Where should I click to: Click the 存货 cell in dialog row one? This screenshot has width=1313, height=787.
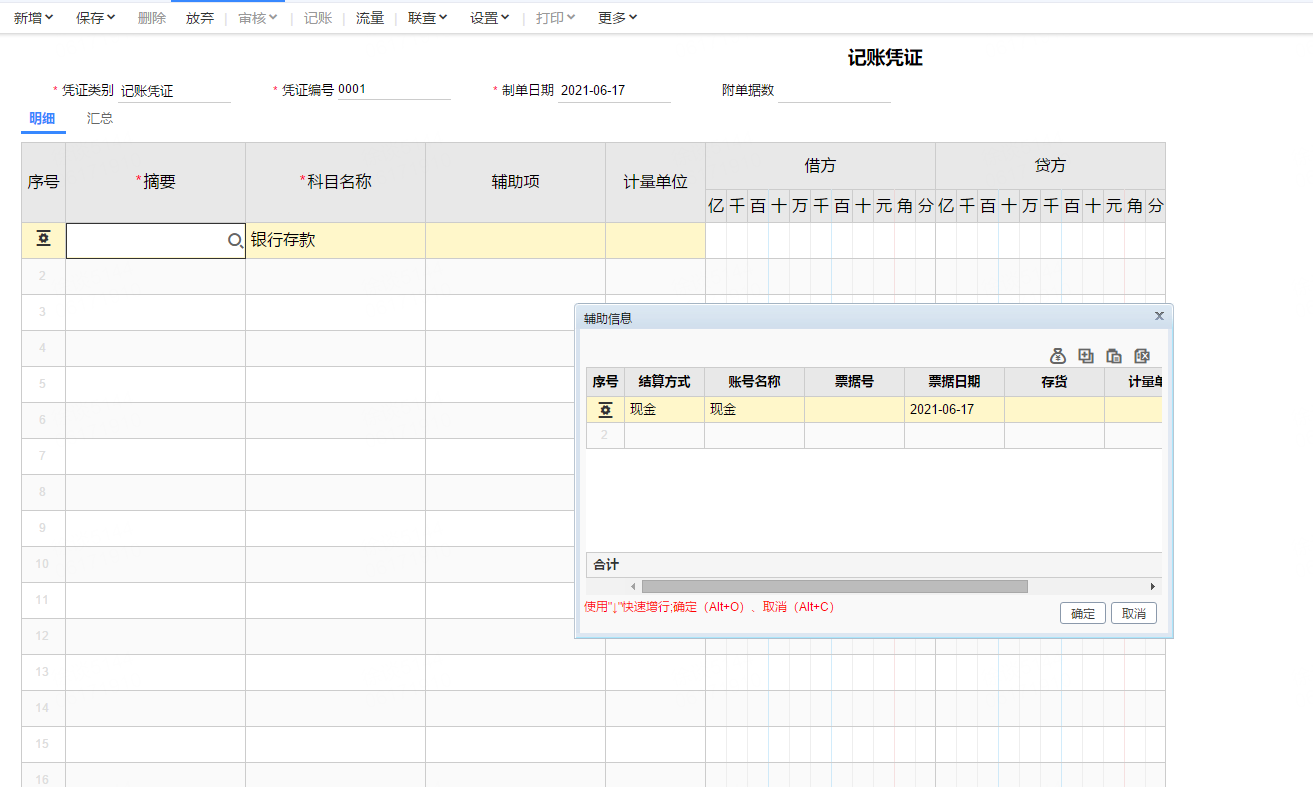click(x=1054, y=410)
